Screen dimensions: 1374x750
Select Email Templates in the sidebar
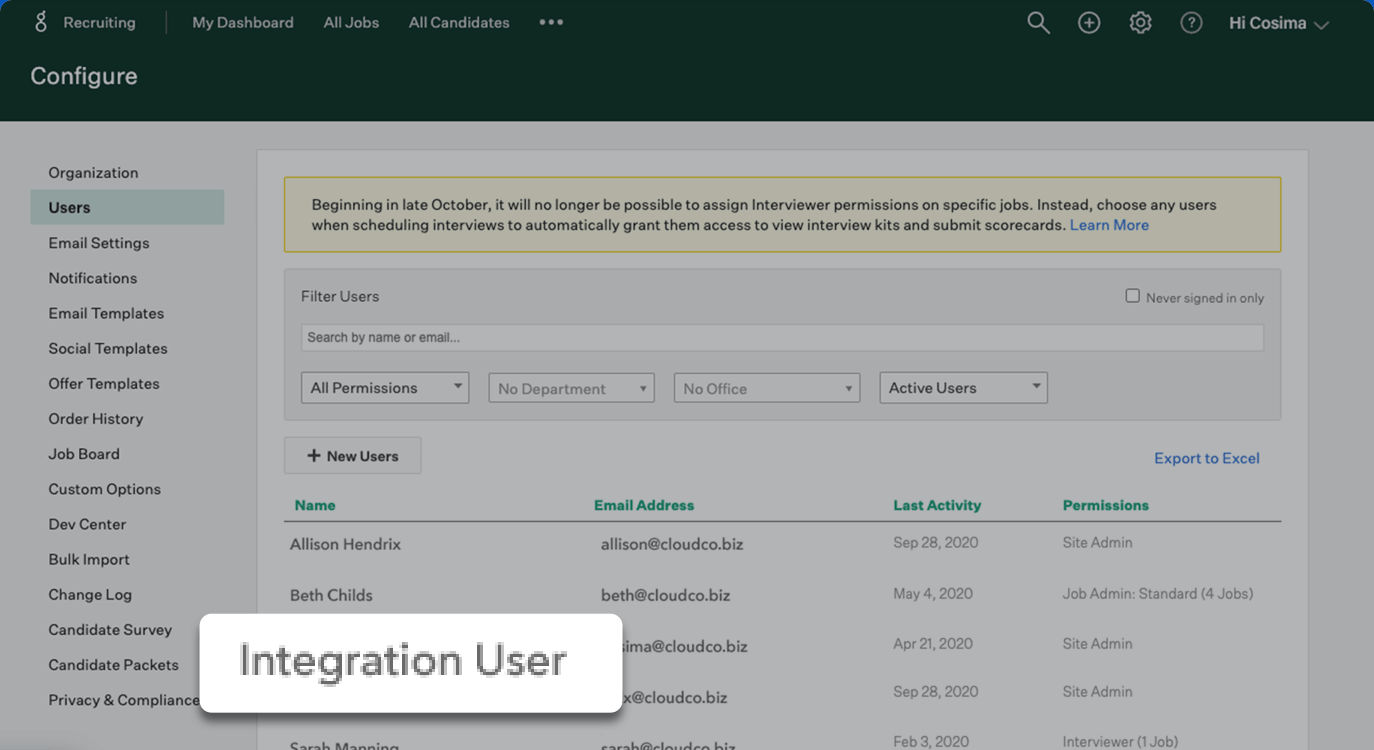(x=106, y=313)
